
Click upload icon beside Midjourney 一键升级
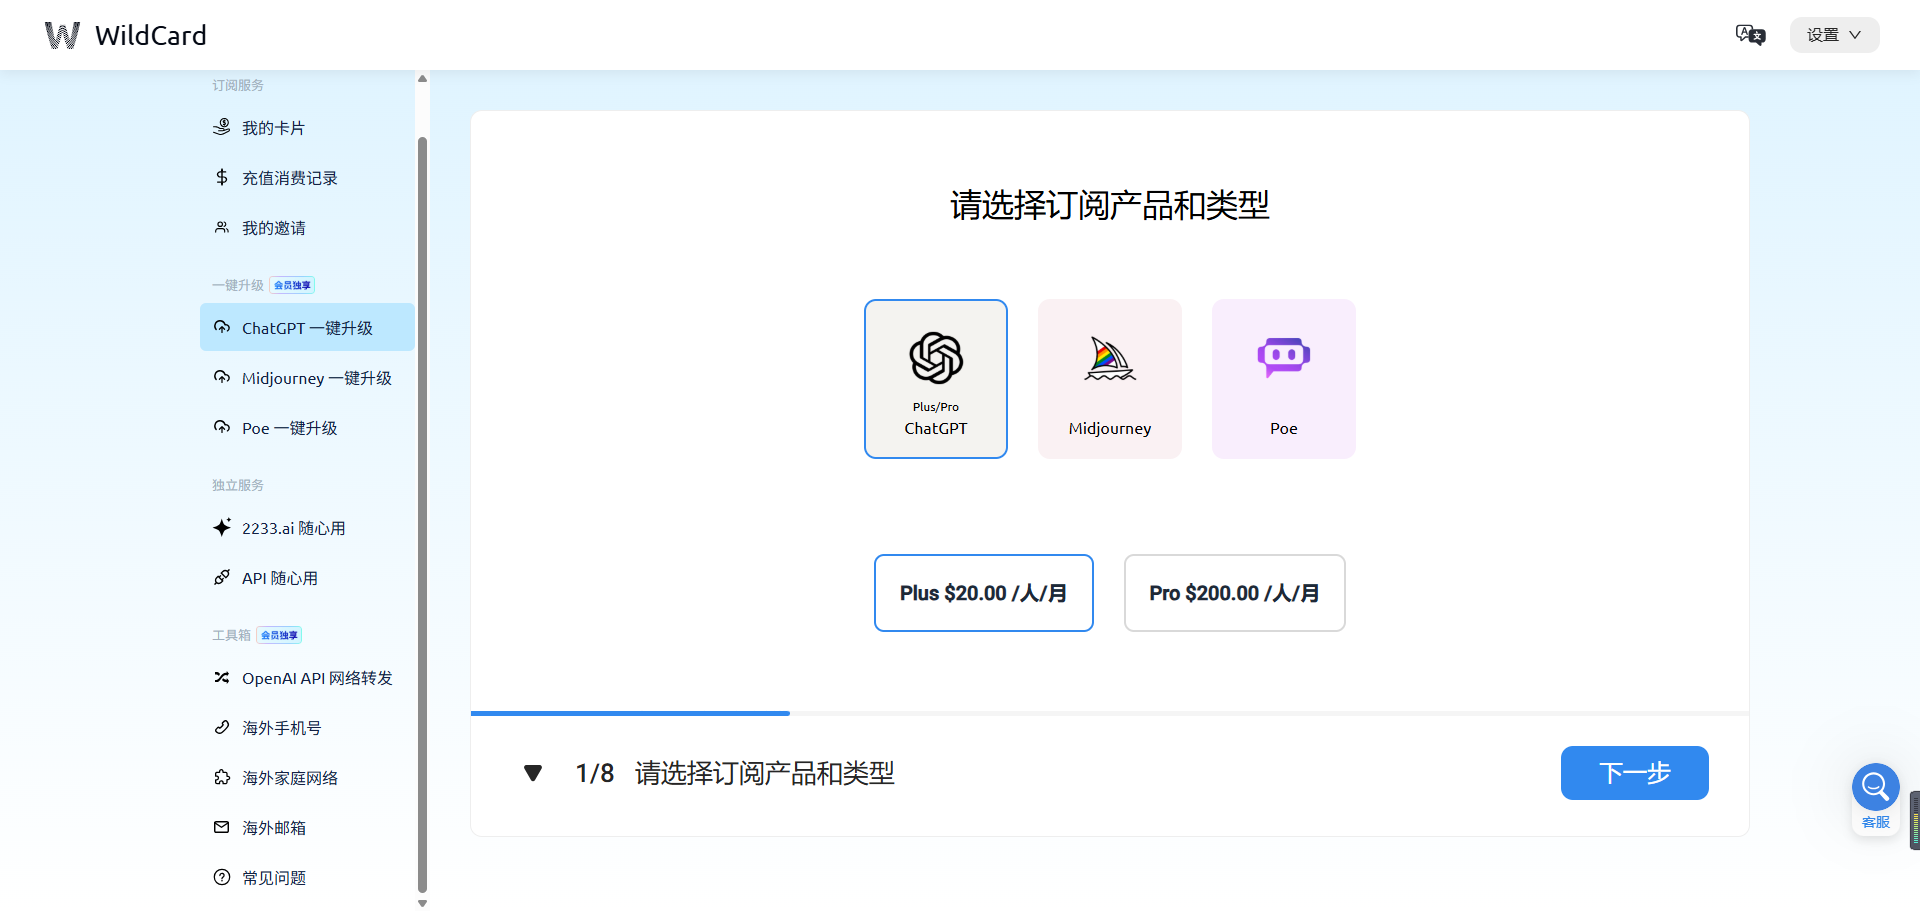pyautogui.click(x=222, y=377)
